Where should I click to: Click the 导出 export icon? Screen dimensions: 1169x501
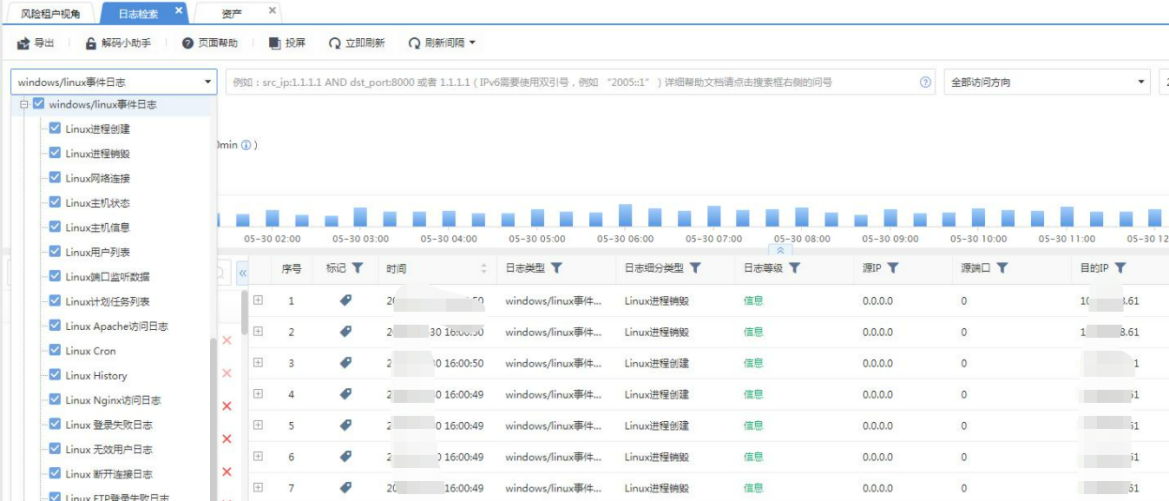pos(24,44)
